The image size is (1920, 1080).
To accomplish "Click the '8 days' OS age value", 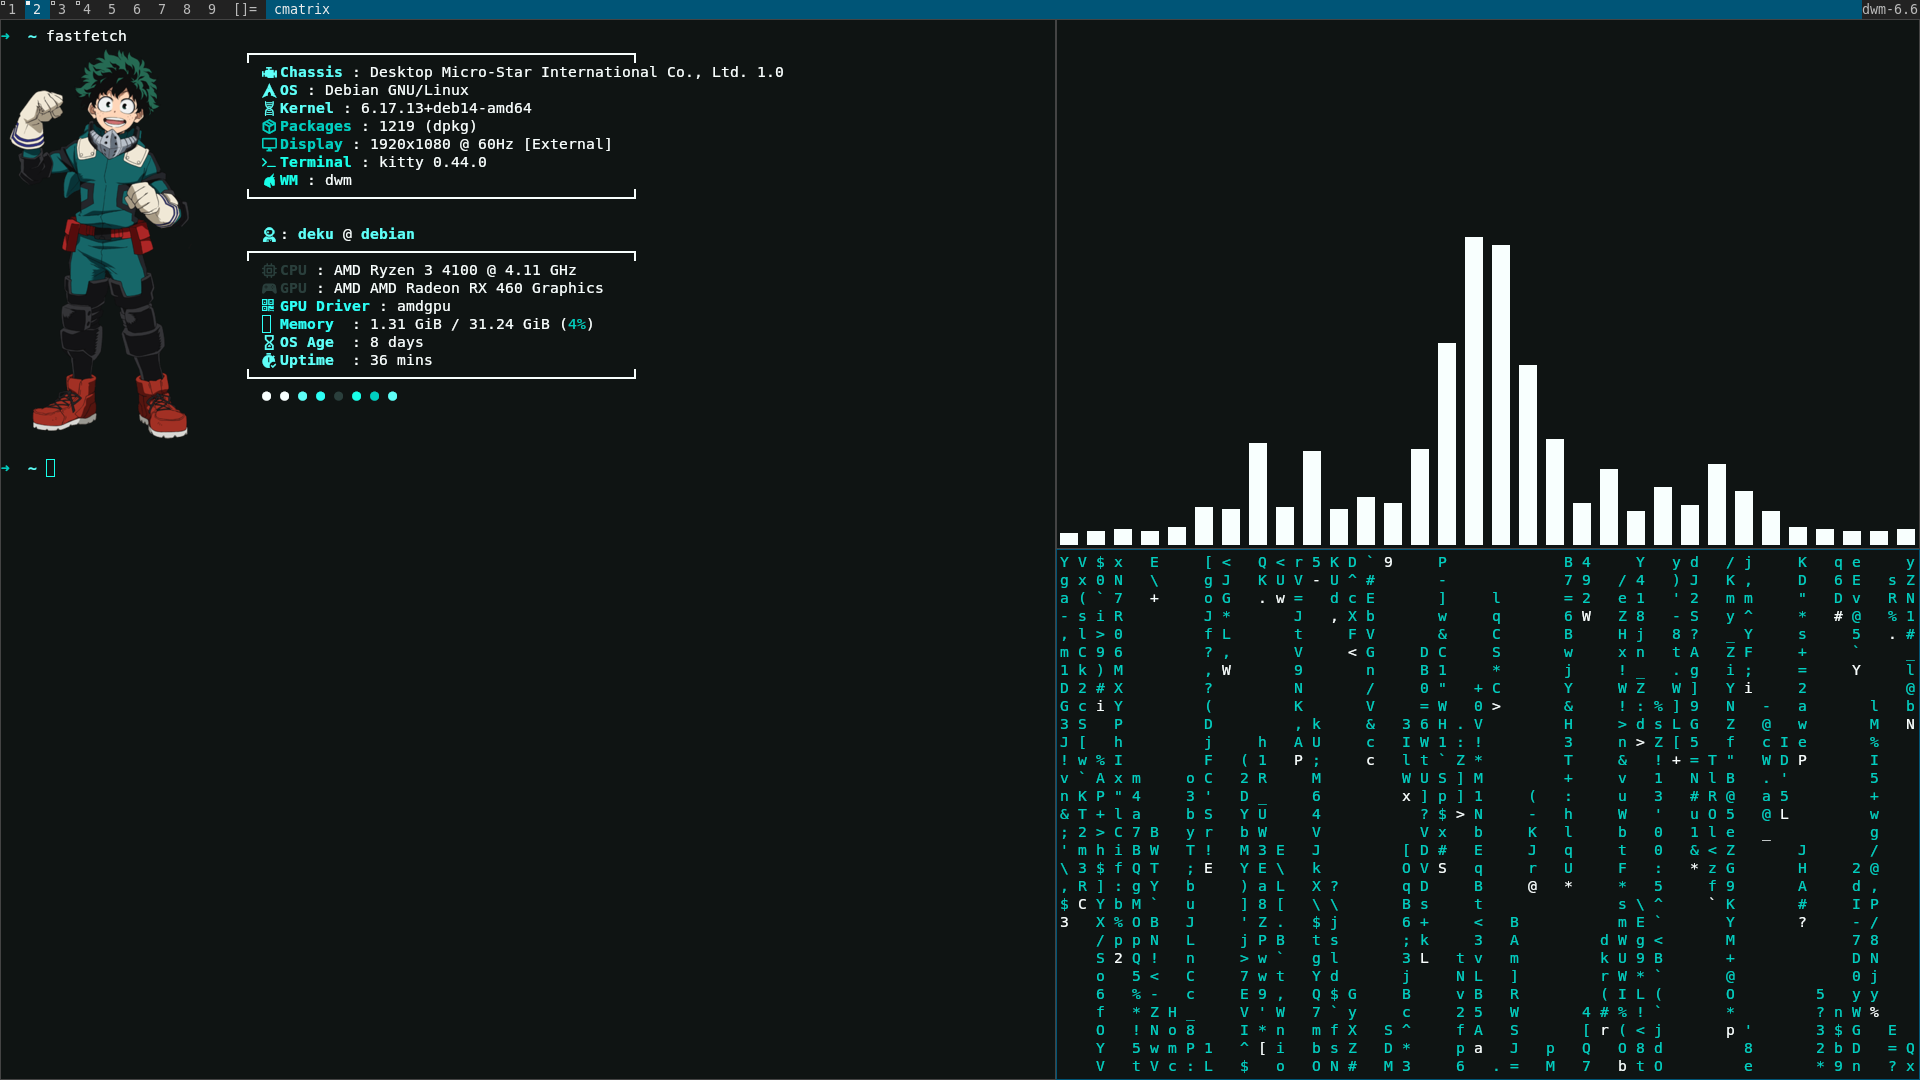I will (x=396, y=342).
